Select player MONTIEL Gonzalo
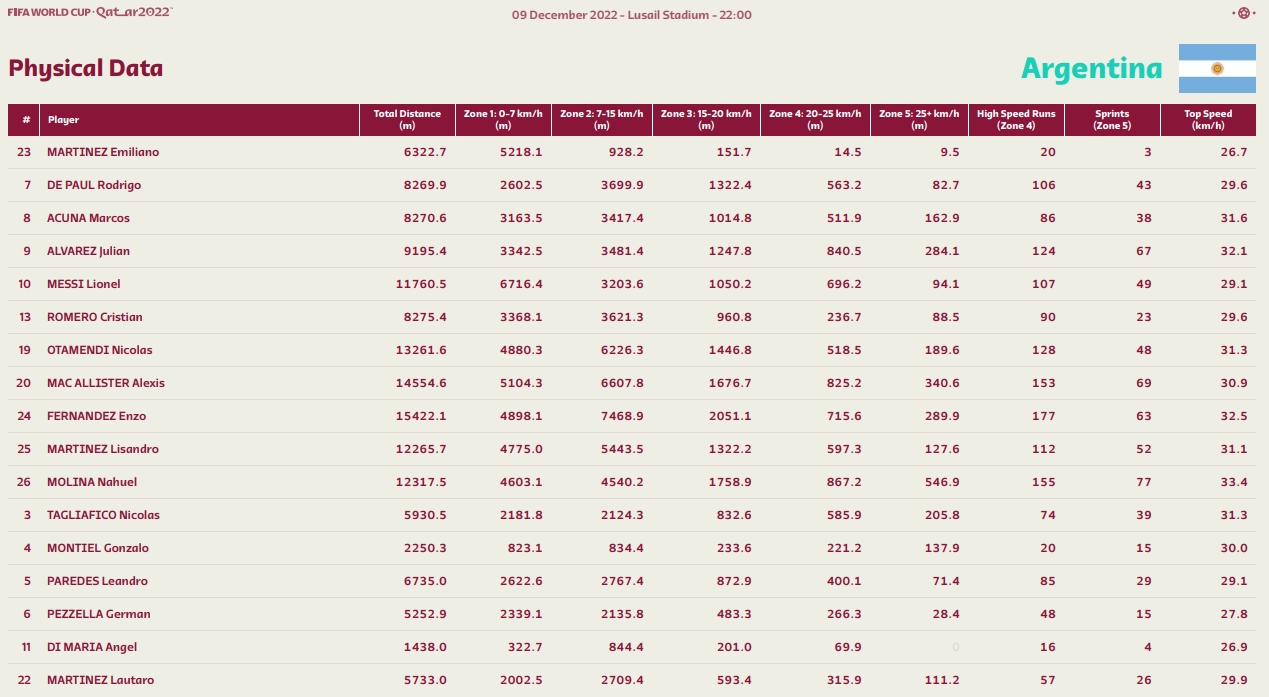This screenshot has height=697, width=1269. [x=98, y=548]
